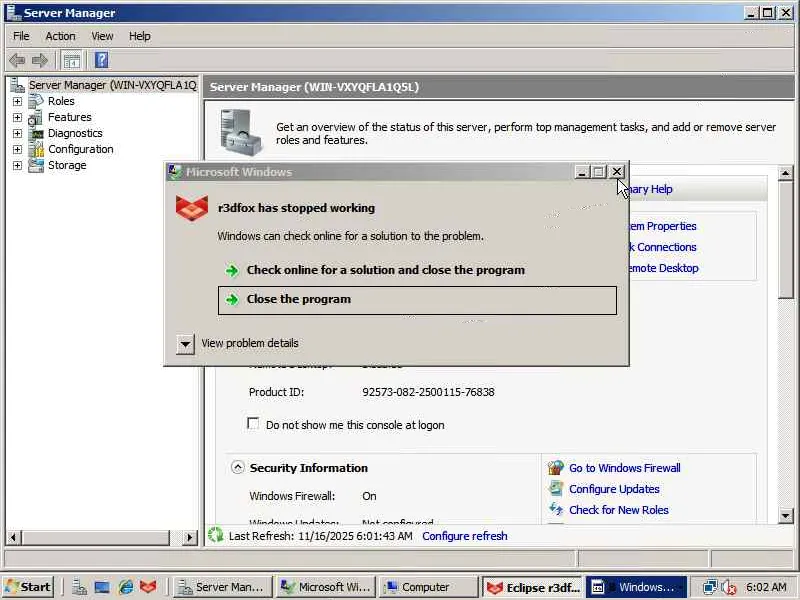Image resolution: width=800 pixels, height=600 pixels.
Task: Click vertical scrollbar up arrow in main pane
Action: (x=785, y=173)
